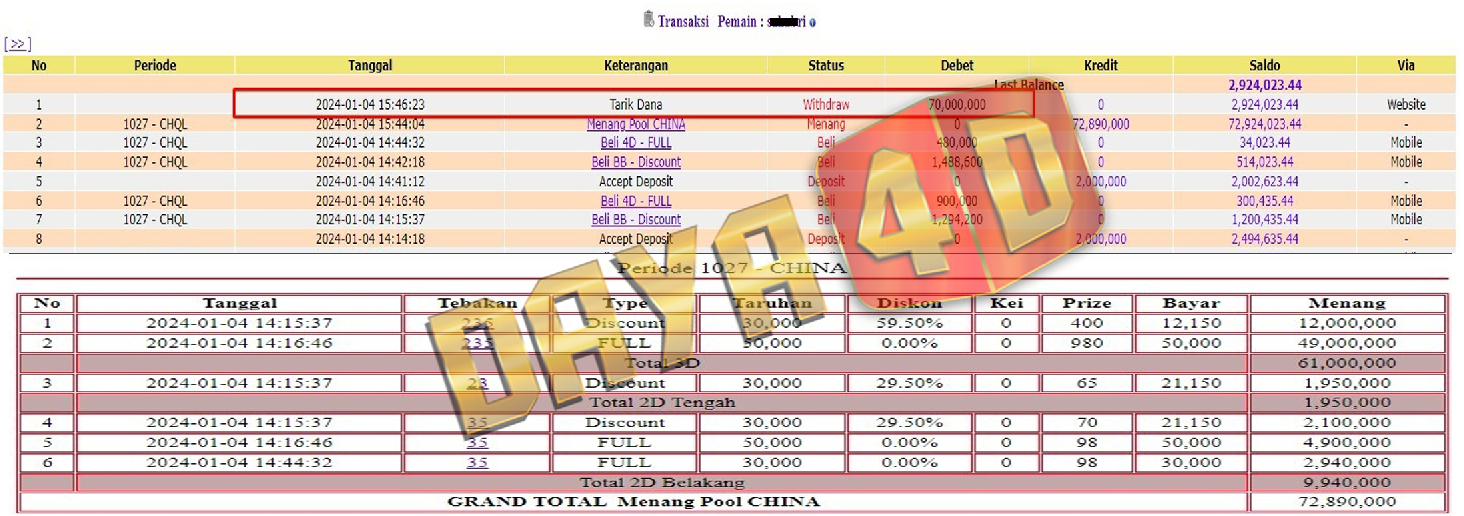Image resolution: width=1464 pixels, height=516 pixels.
Task: Click the Tebakan number 23 link
Action: click(477, 383)
